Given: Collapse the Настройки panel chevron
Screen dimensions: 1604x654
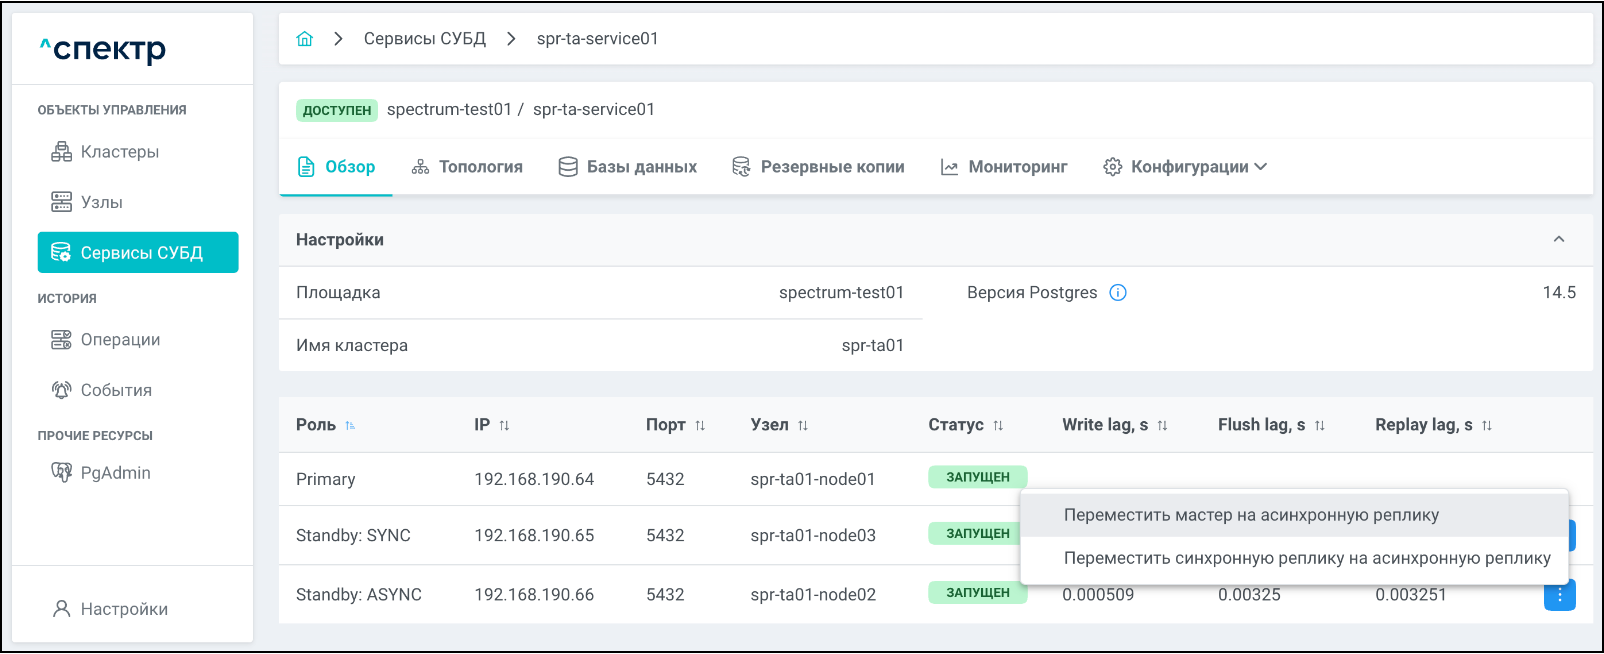Looking at the screenshot, I should [1558, 240].
